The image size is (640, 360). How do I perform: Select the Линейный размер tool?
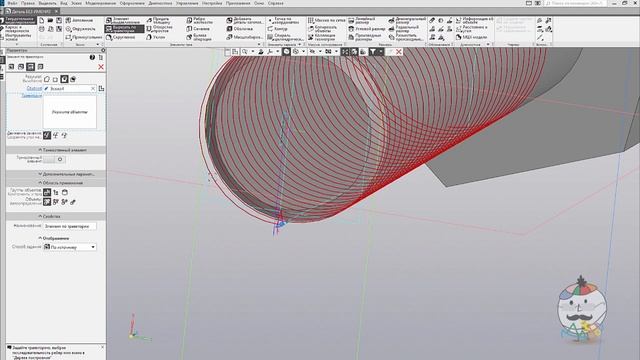(362, 20)
